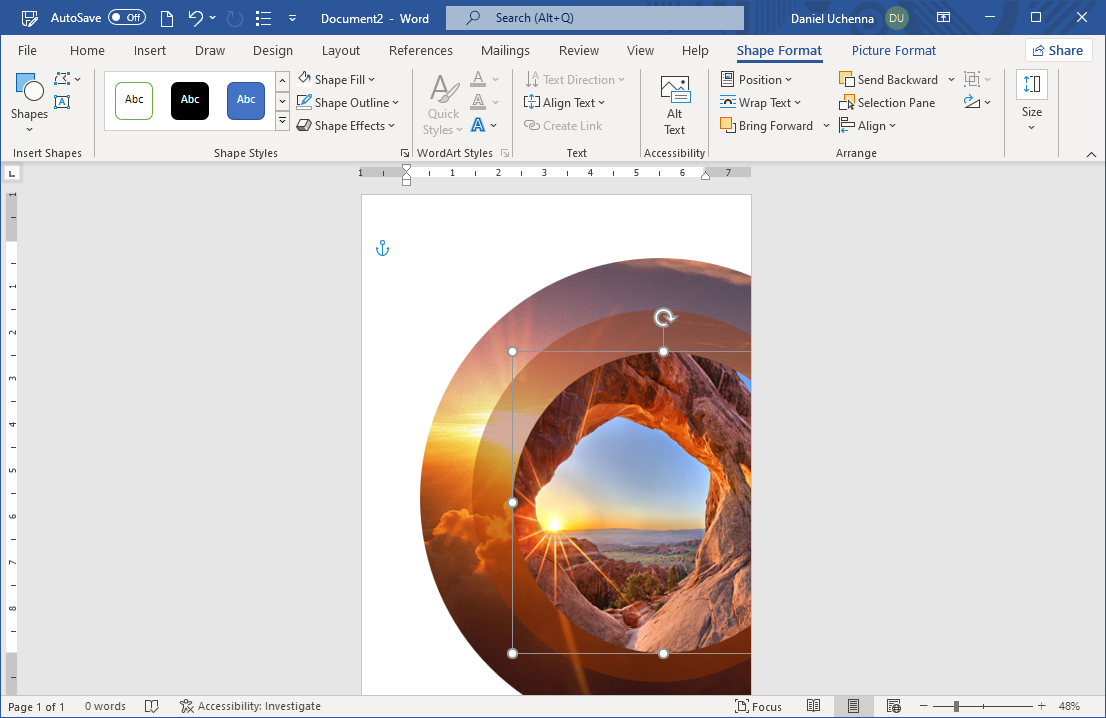The width and height of the screenshot is (1106, 718).
Task: Open the Draw Text Box tool
Action: coord(62,102)
